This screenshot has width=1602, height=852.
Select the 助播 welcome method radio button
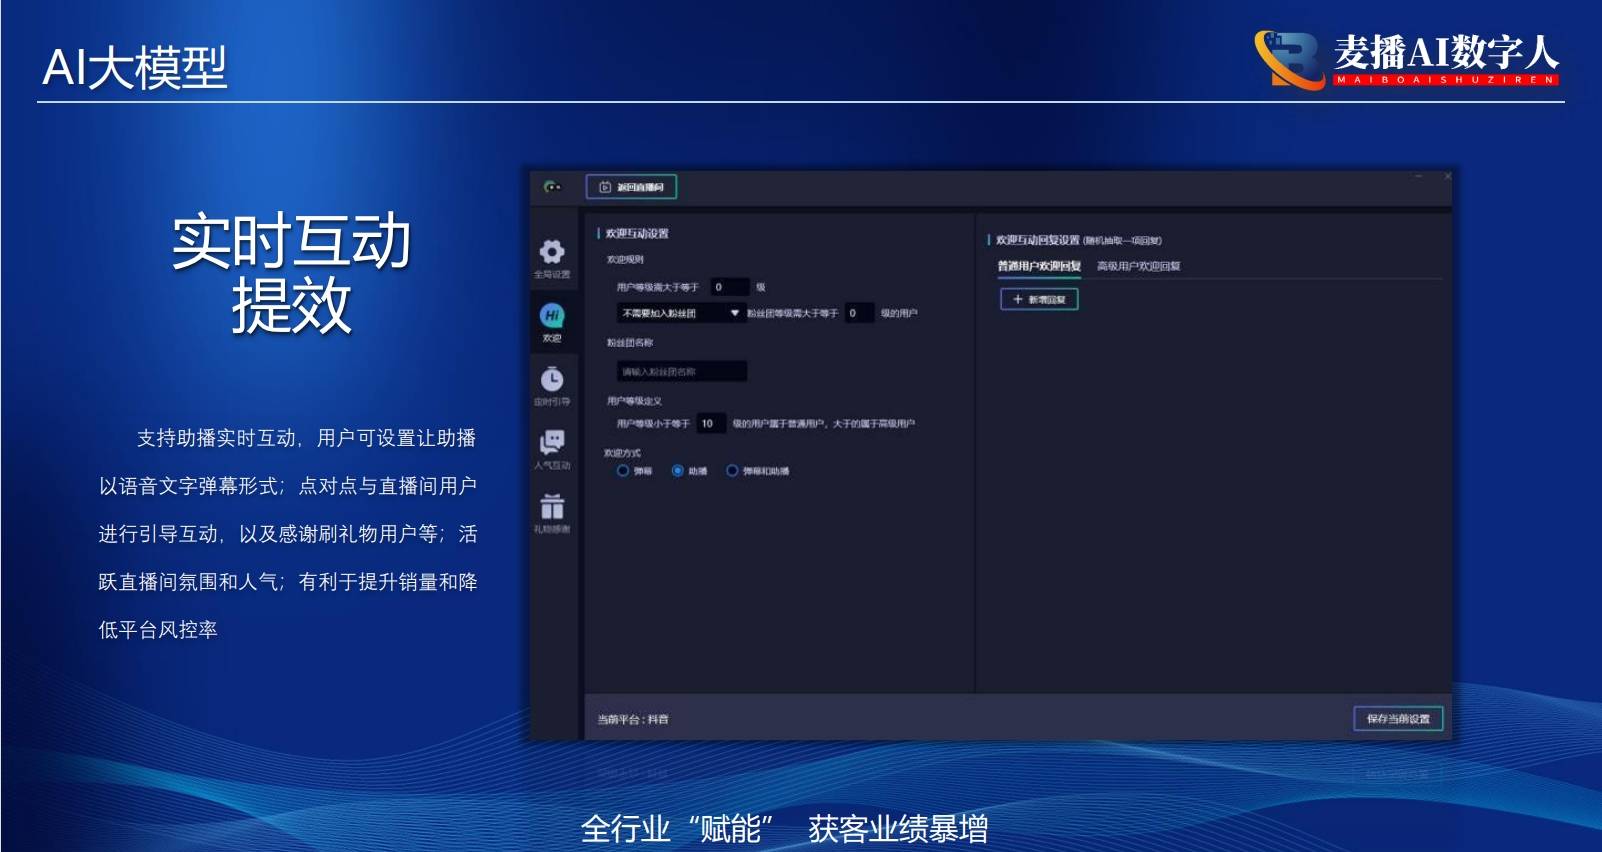tap(678, 471)
